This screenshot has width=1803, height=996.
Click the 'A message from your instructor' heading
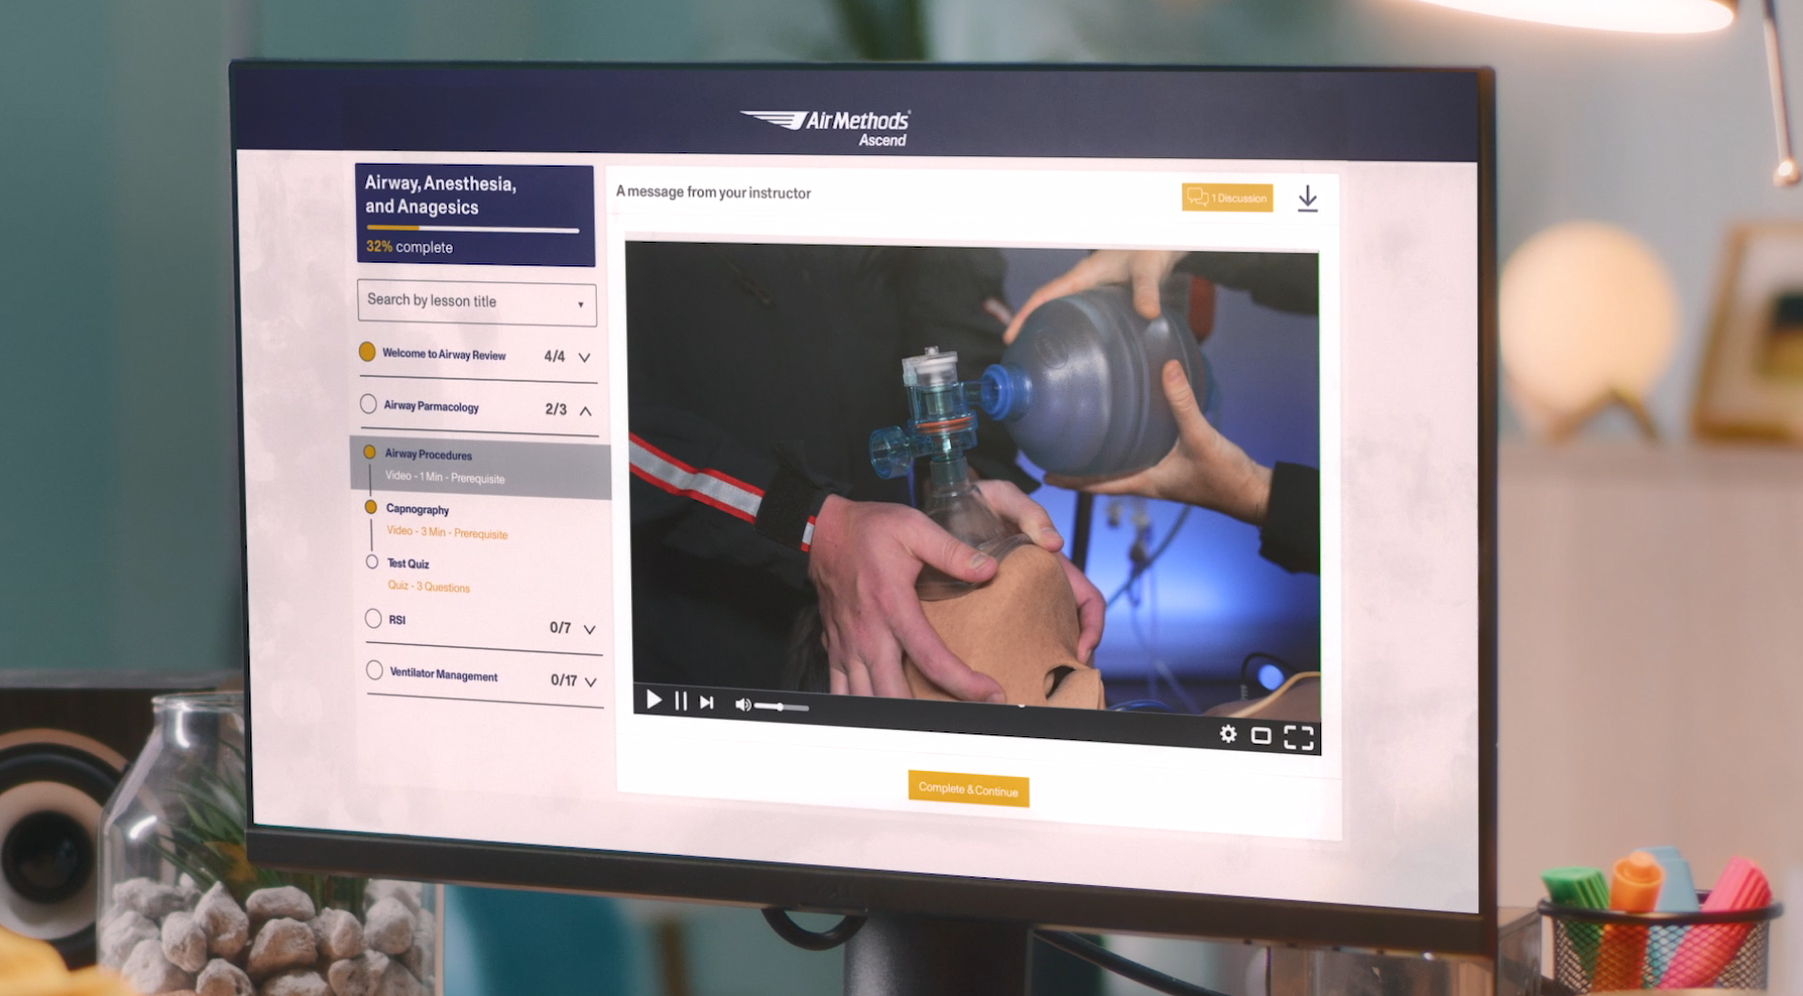point(713,192)
